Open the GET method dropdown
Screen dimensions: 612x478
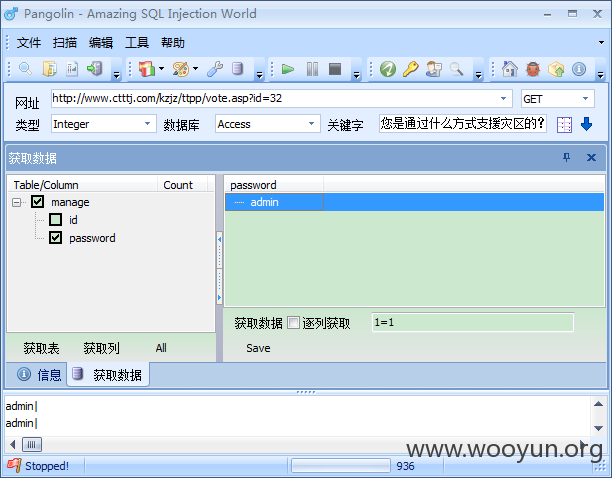click(585, 99)
